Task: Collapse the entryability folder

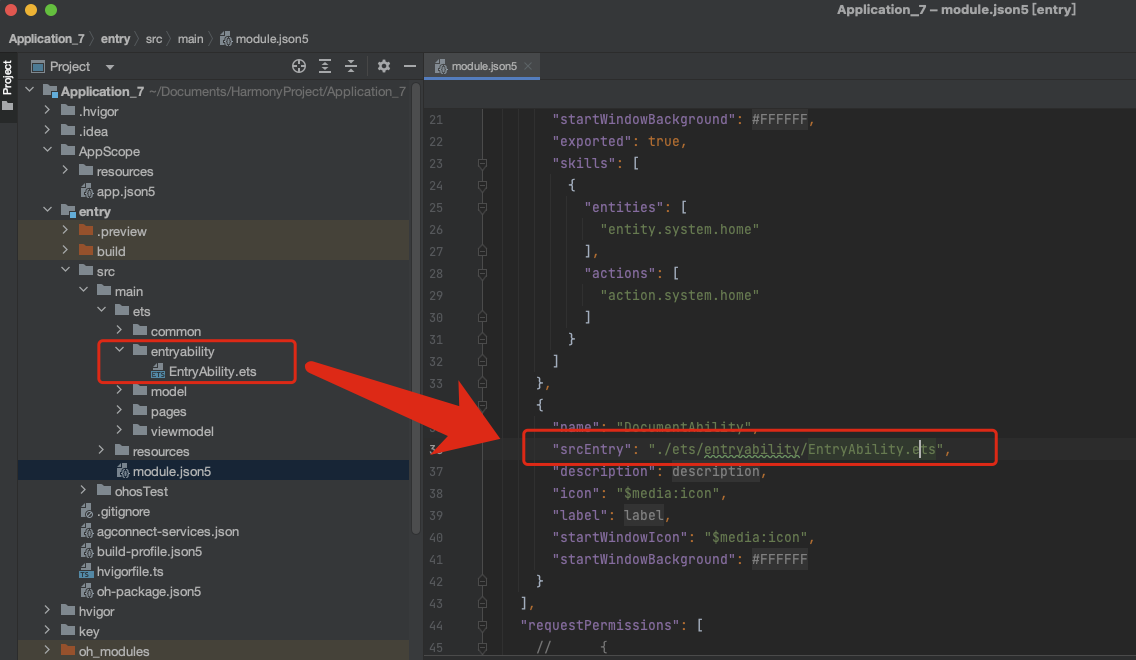Action: point(119,351)
